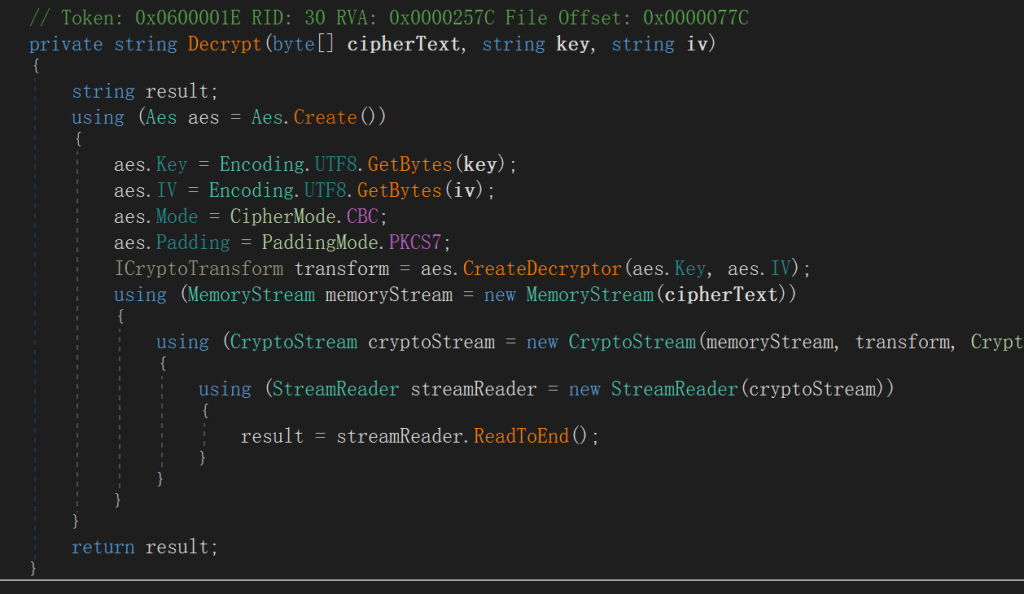Open the PaddingMode enum type
This screenshot has height=594, width=1024.
coord(320,243)
